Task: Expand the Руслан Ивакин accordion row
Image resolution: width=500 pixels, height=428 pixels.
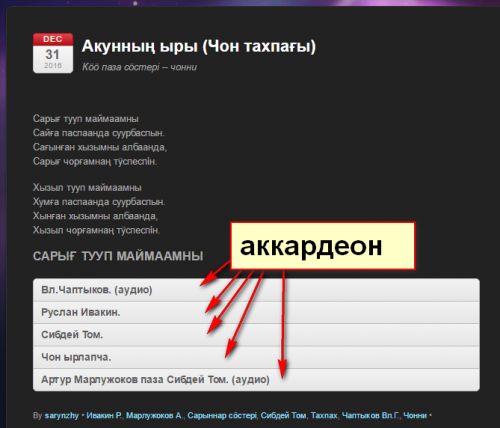Action: click(256, 312)
